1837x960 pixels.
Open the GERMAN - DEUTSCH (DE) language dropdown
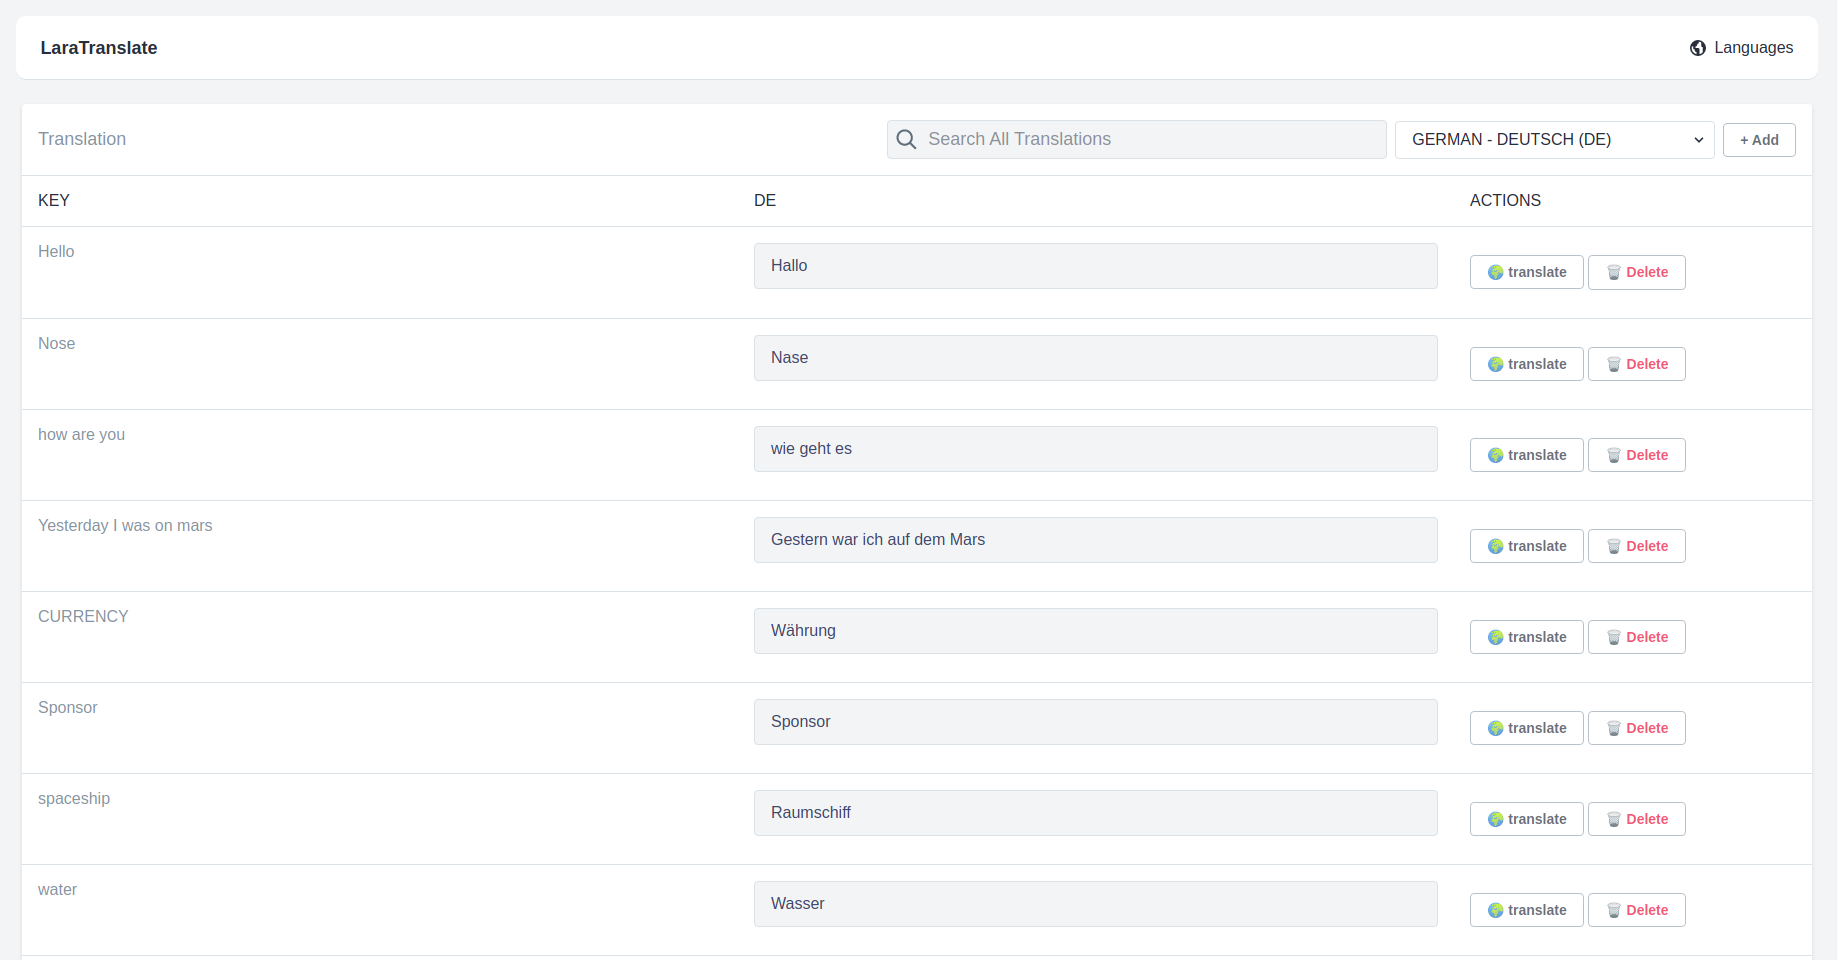coord(1555,140)
